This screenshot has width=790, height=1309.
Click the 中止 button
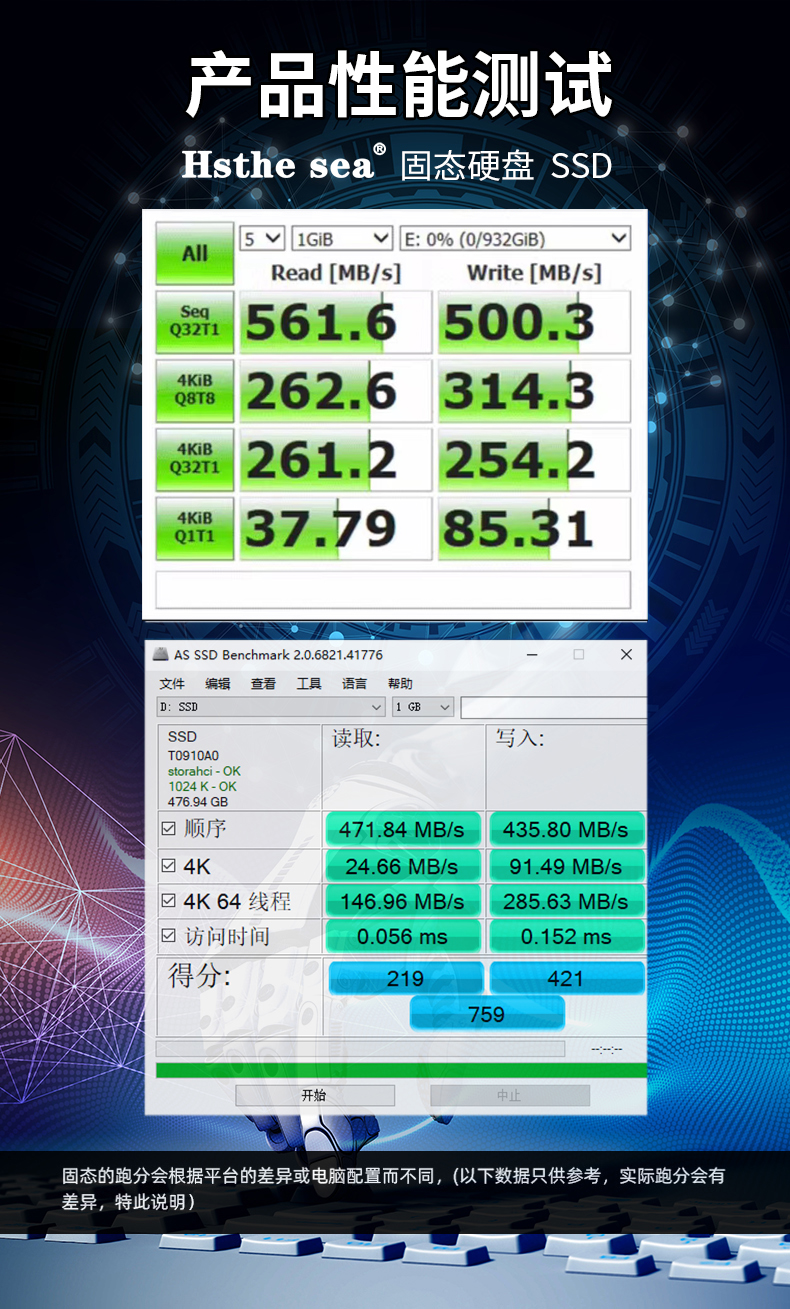pyautogui.click(x=510, y=1095)
